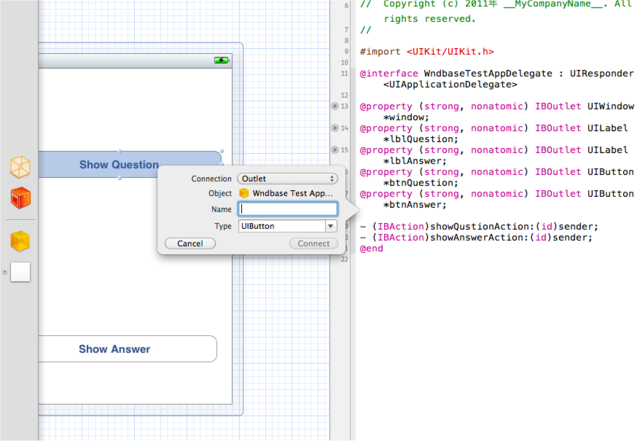Select the Show Question button on canvas
640x441 pixels.
click(129, 165)
